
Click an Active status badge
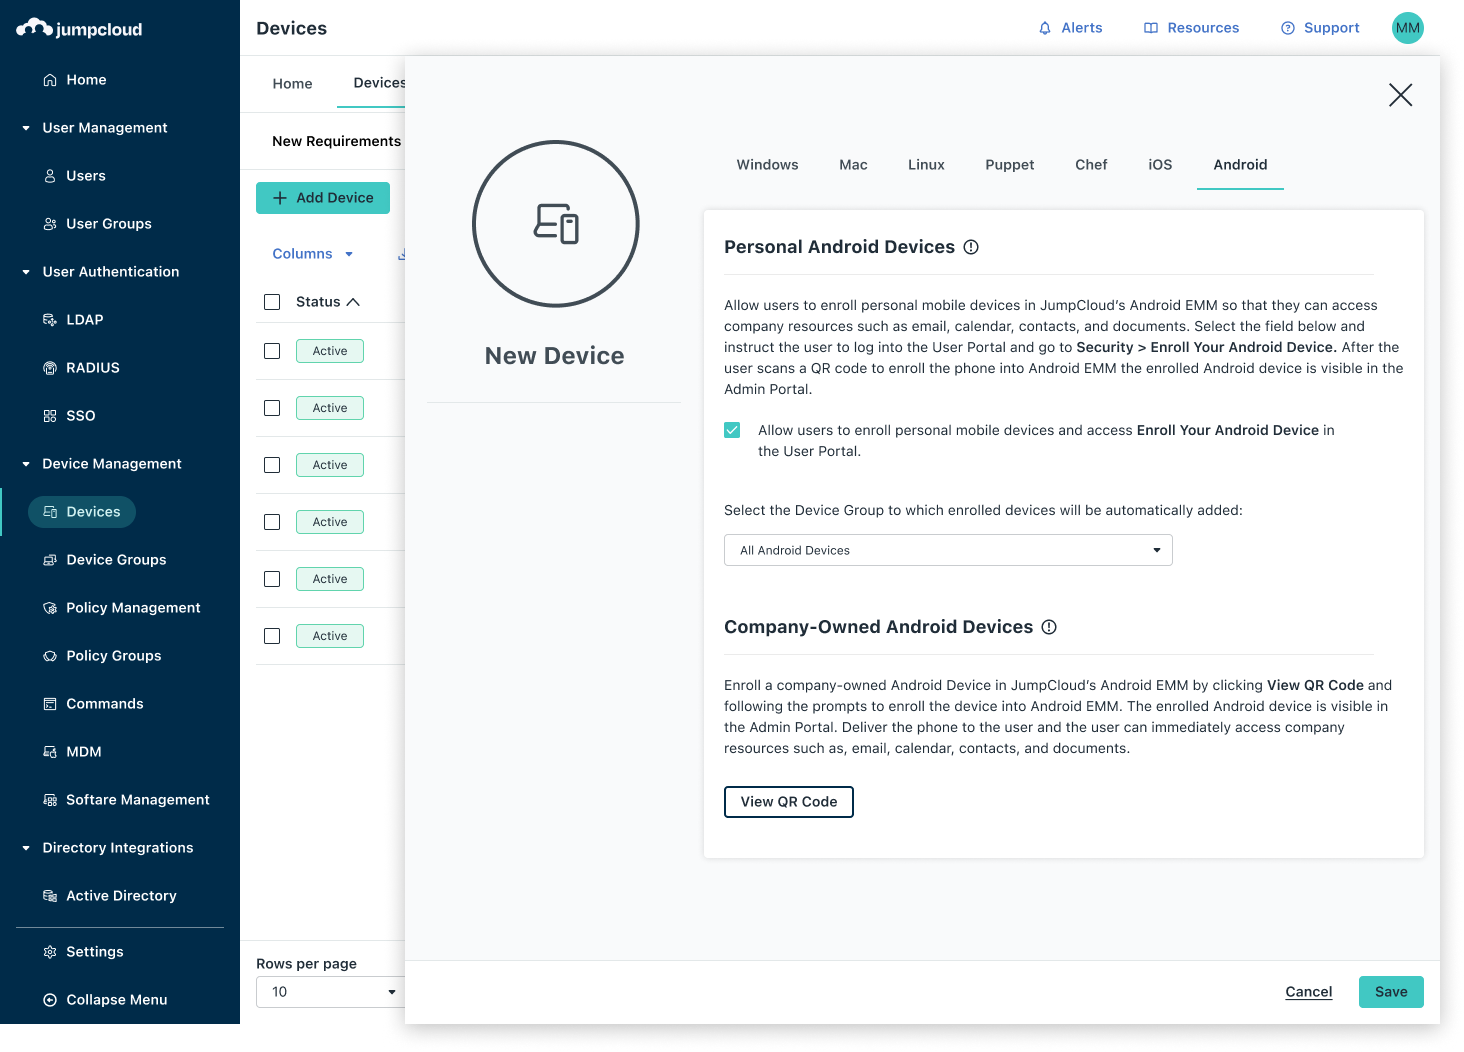point(329,350)
